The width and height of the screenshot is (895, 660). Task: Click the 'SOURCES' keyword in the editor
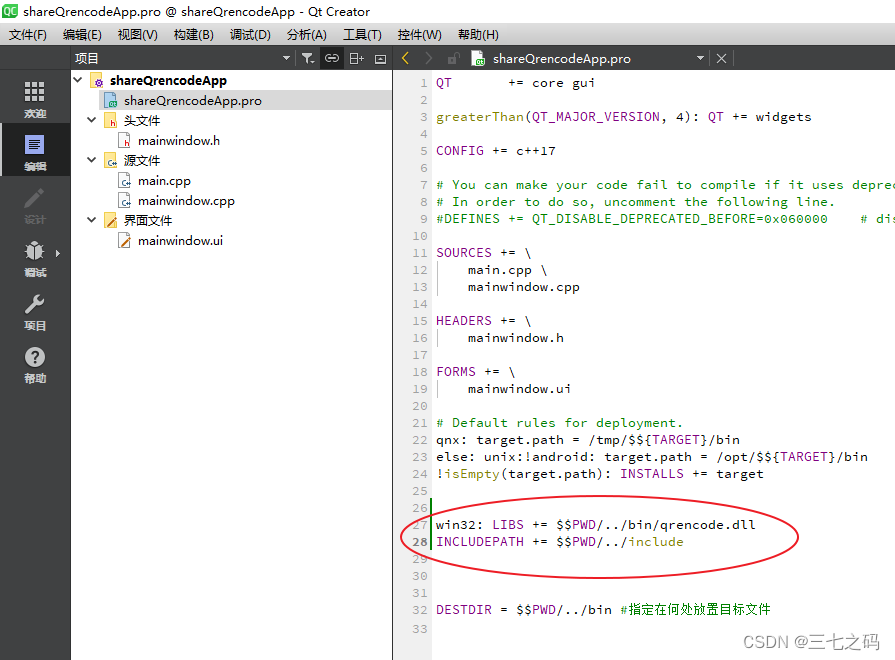point(463,253)
